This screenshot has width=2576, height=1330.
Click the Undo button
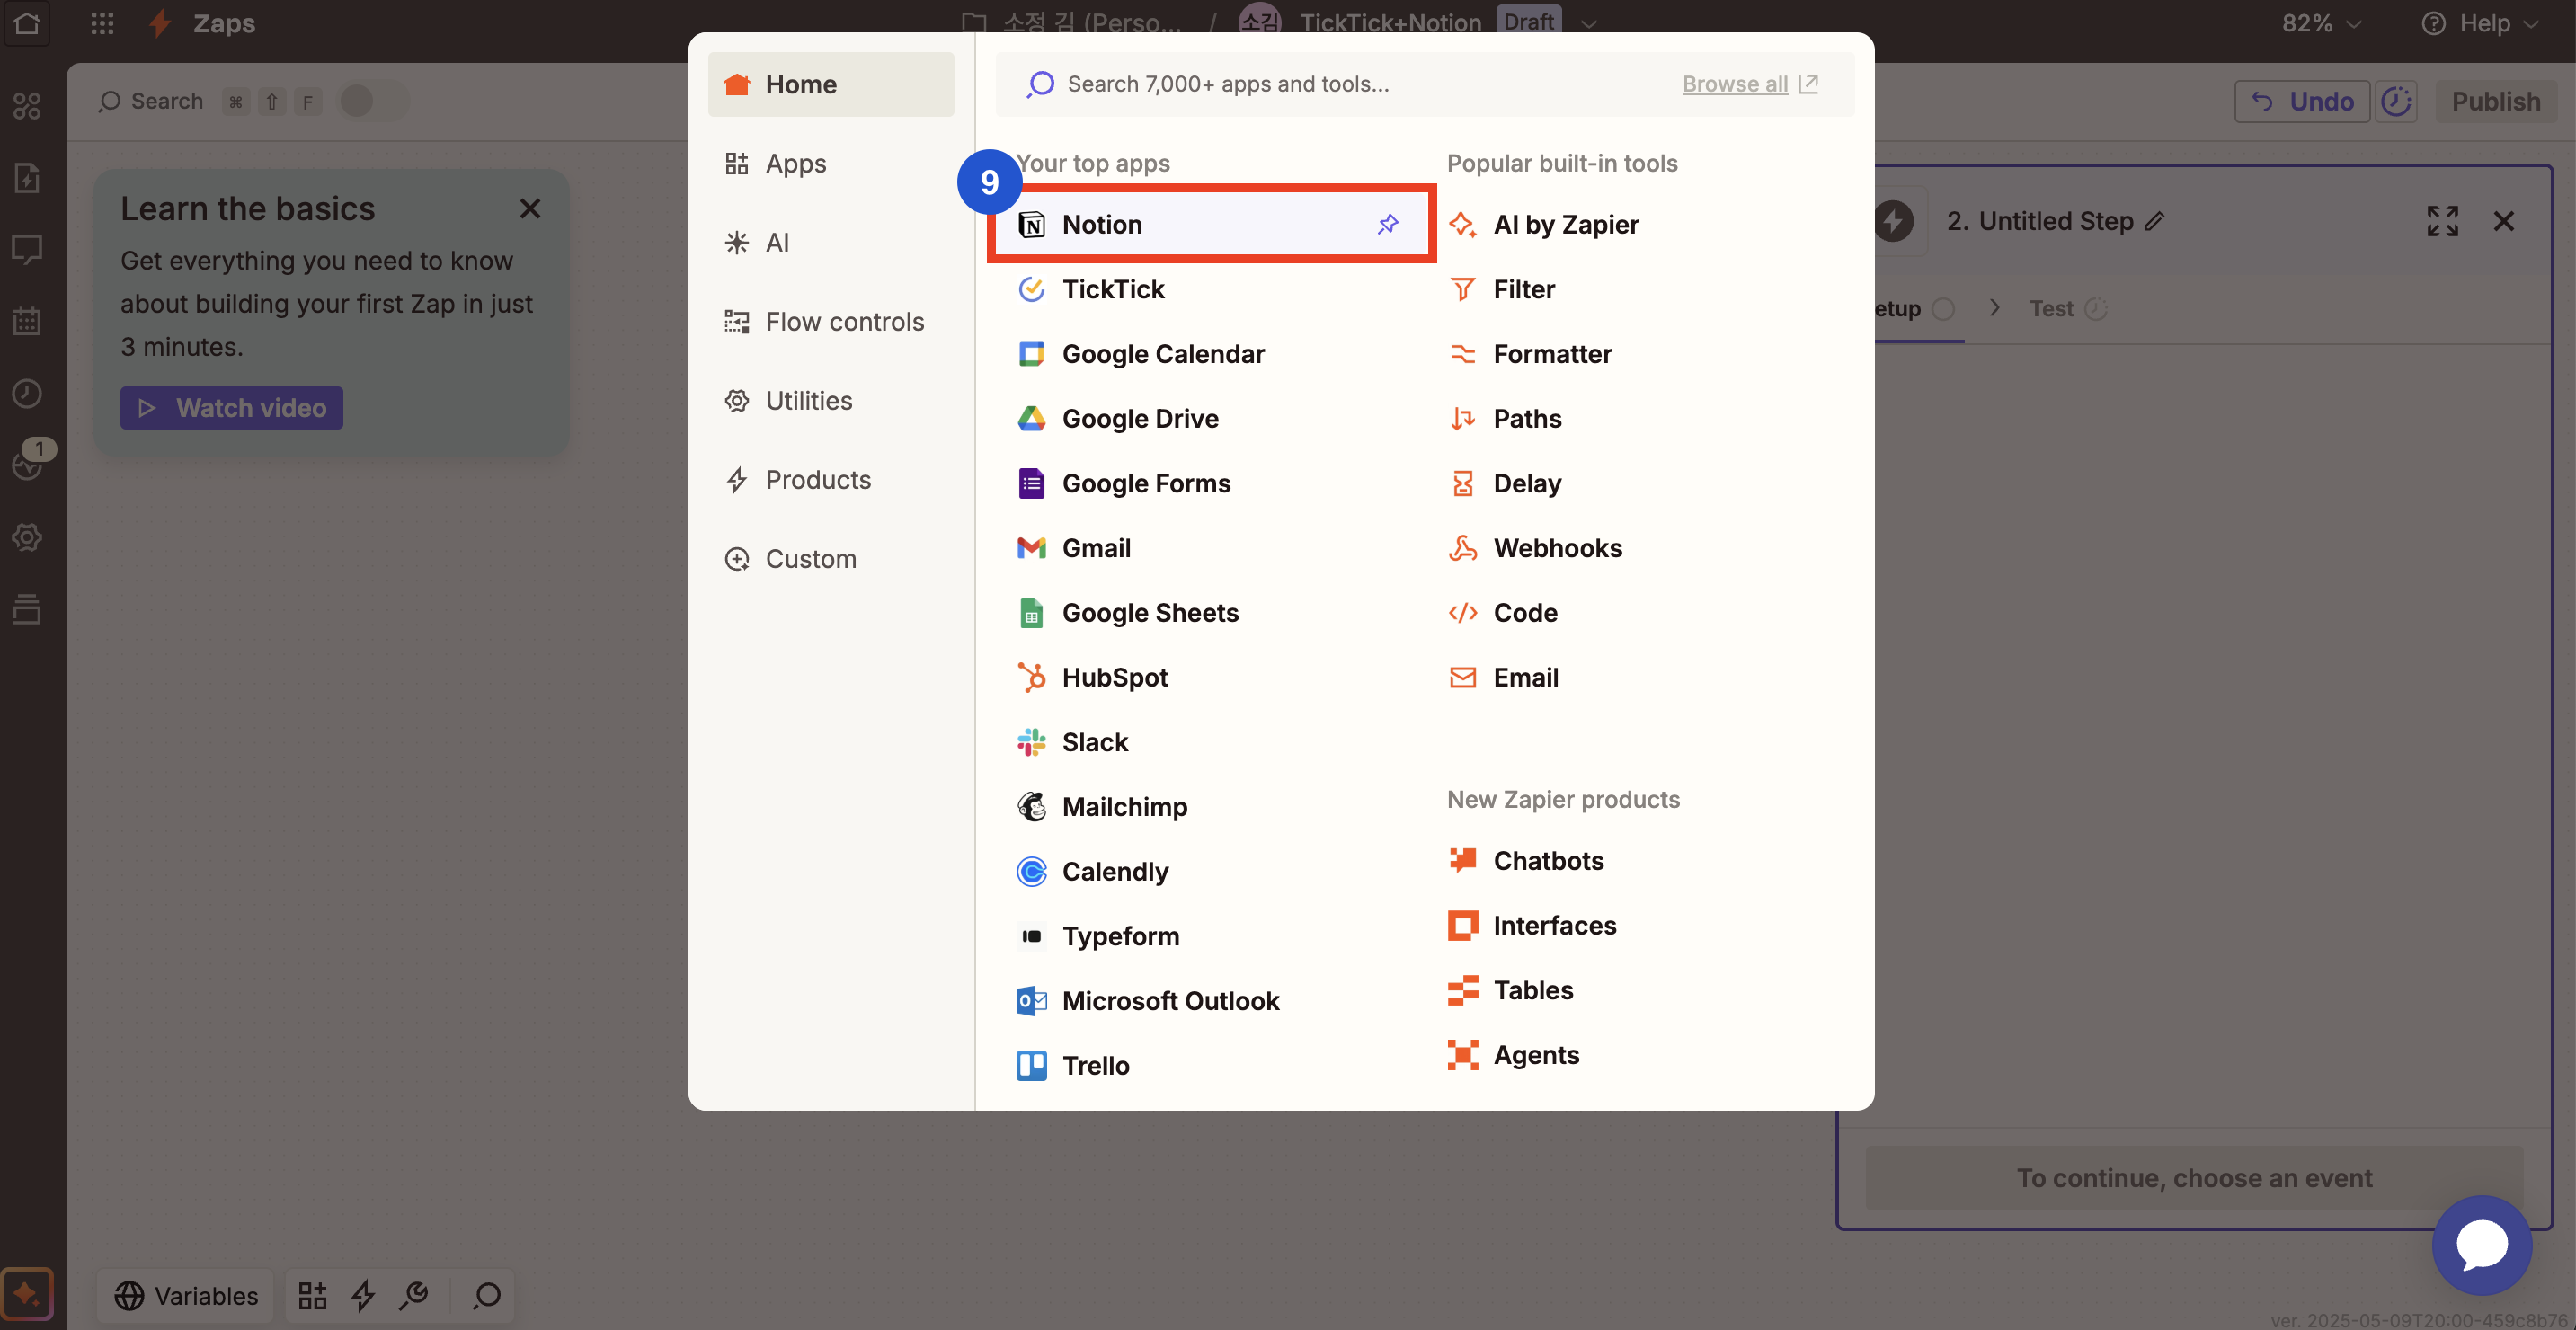[x=2301, y=101]
